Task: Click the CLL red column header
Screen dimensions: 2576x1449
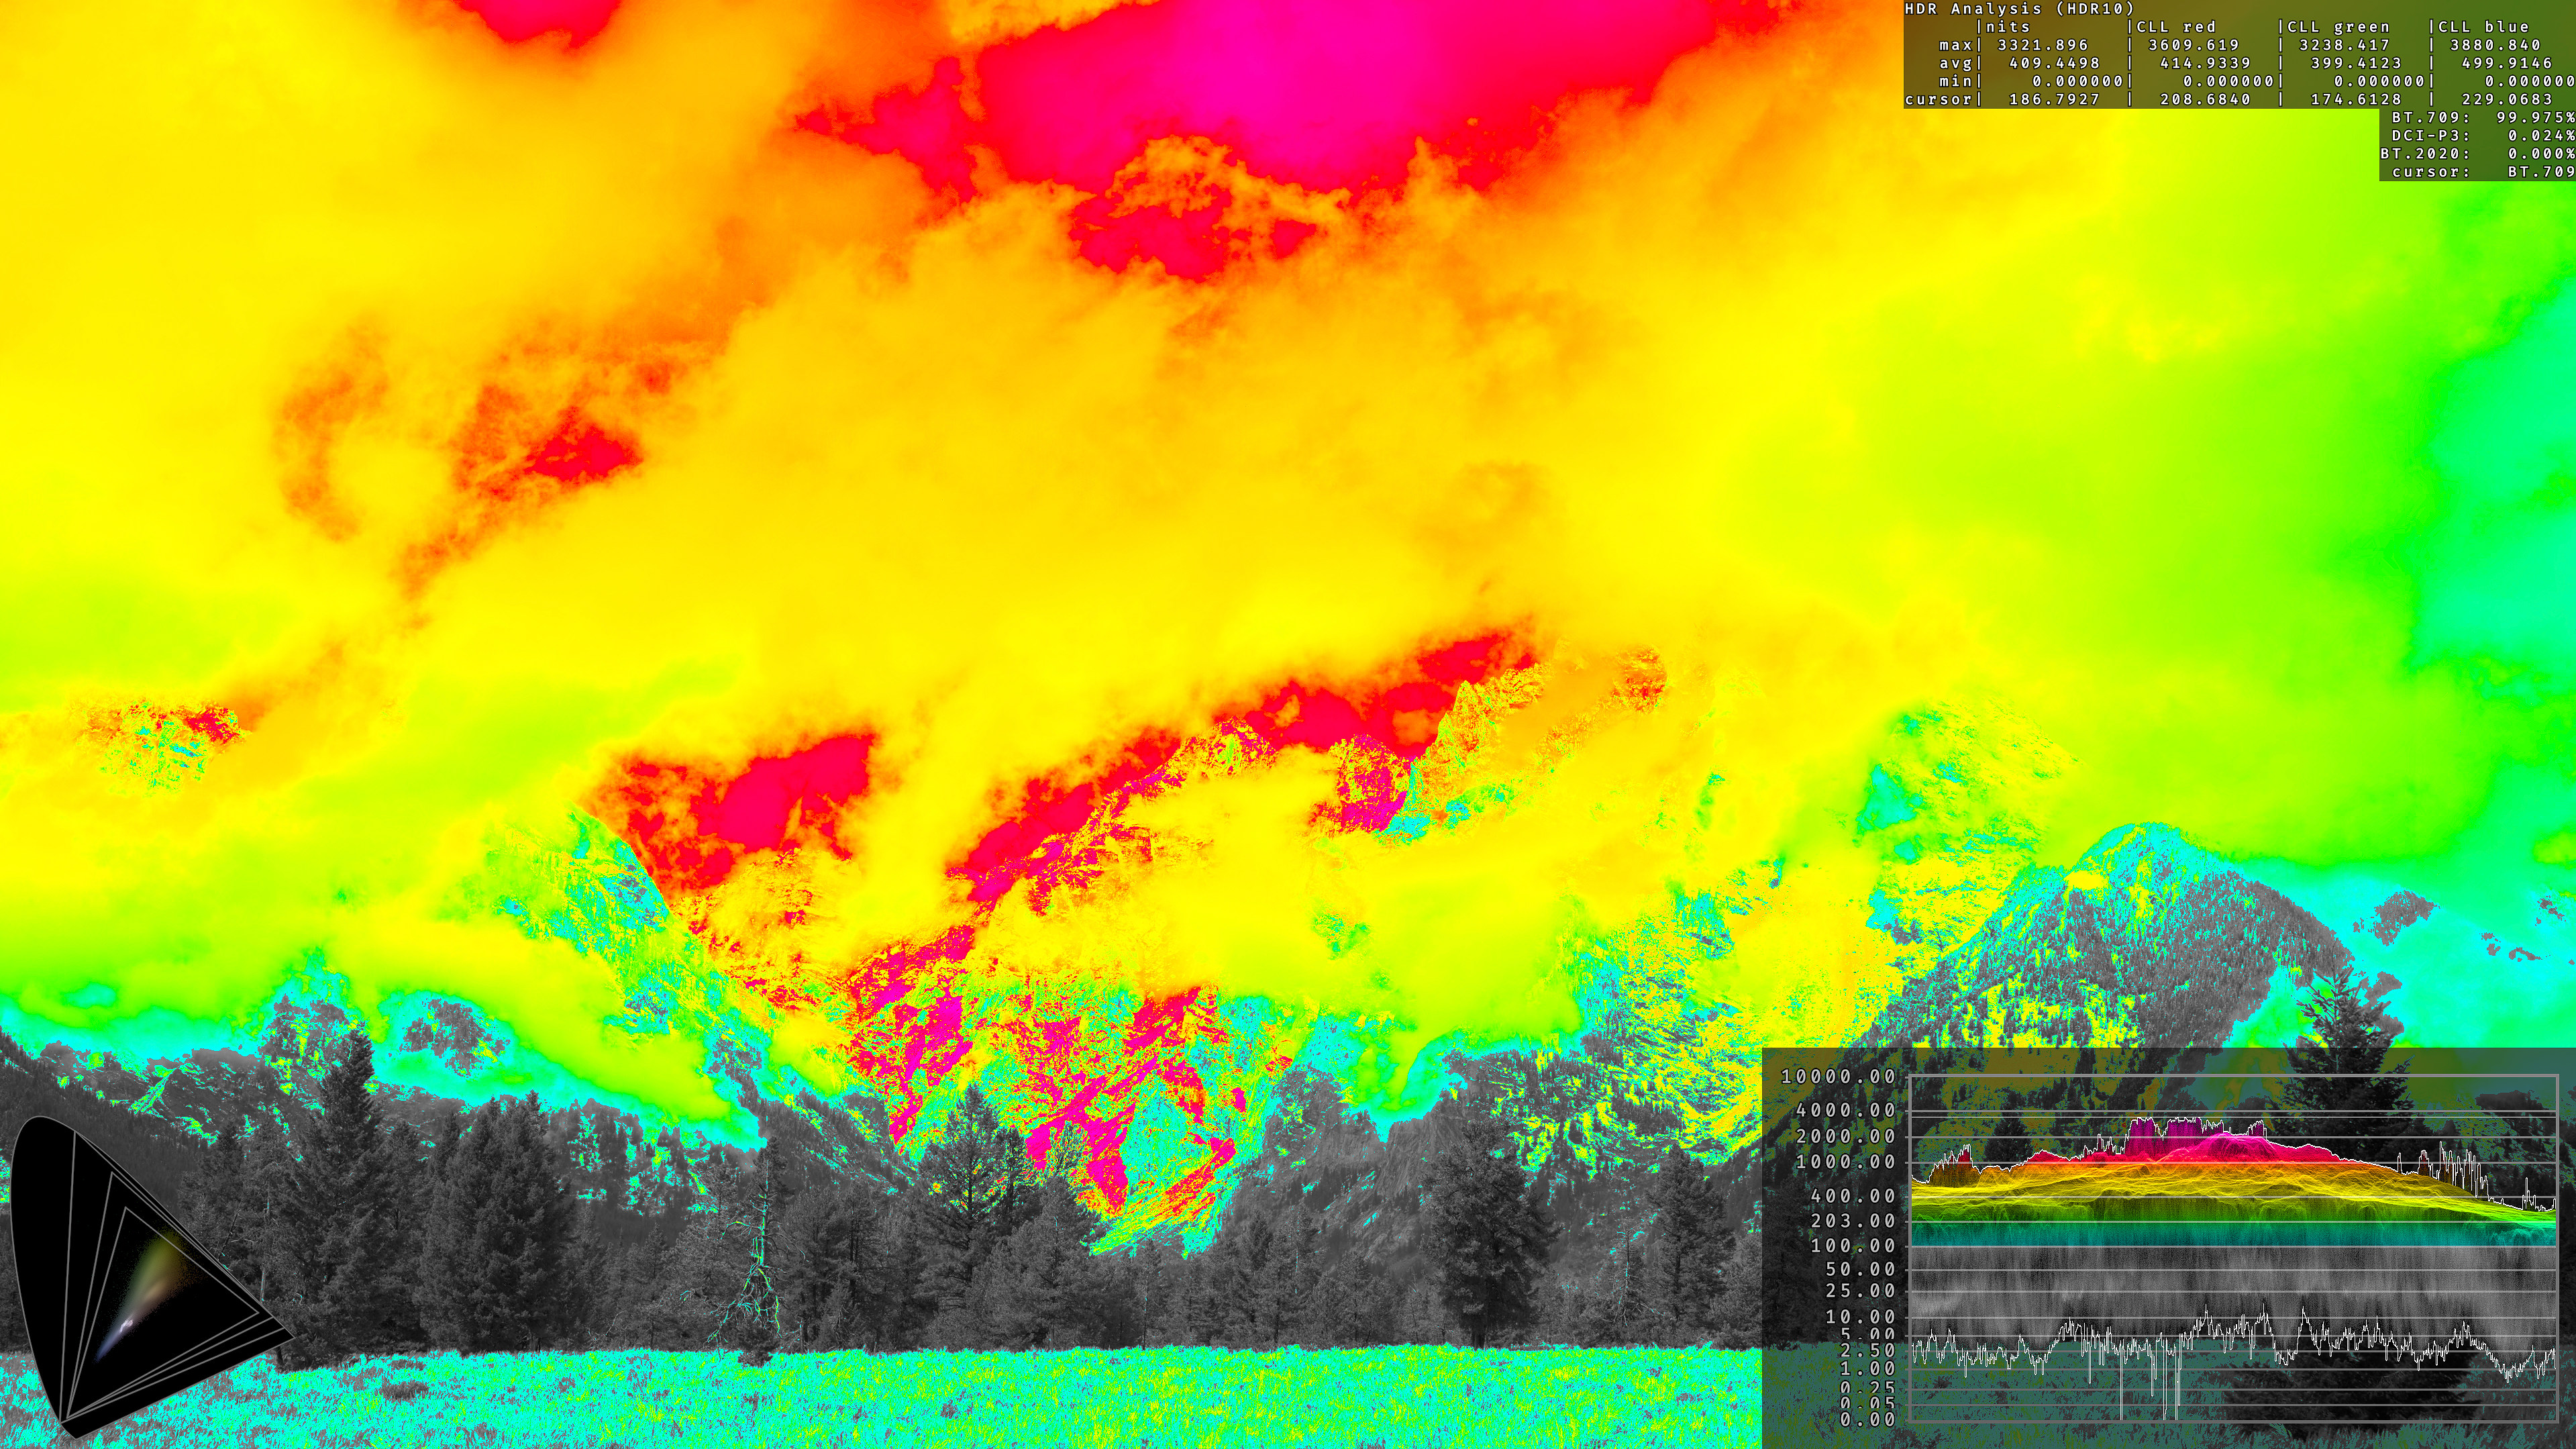Action: 2177,27
